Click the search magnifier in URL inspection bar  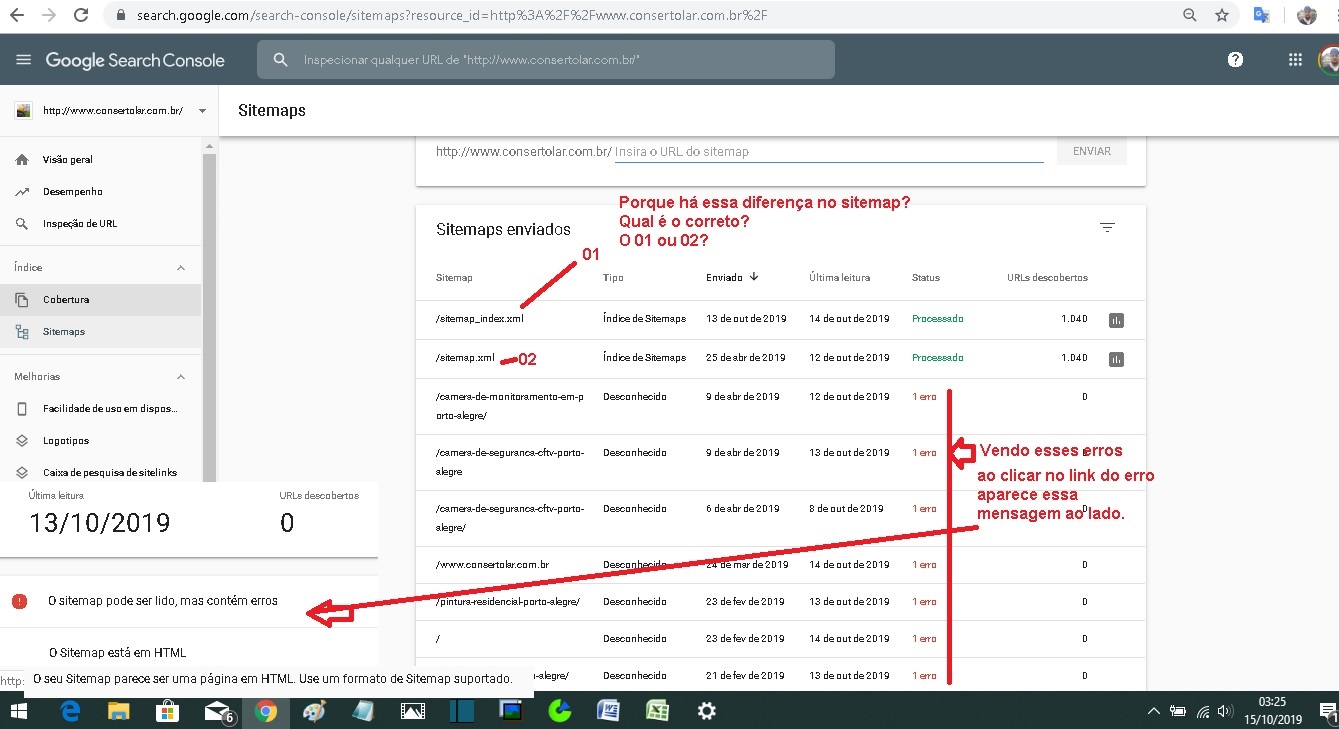coord(281,60)
